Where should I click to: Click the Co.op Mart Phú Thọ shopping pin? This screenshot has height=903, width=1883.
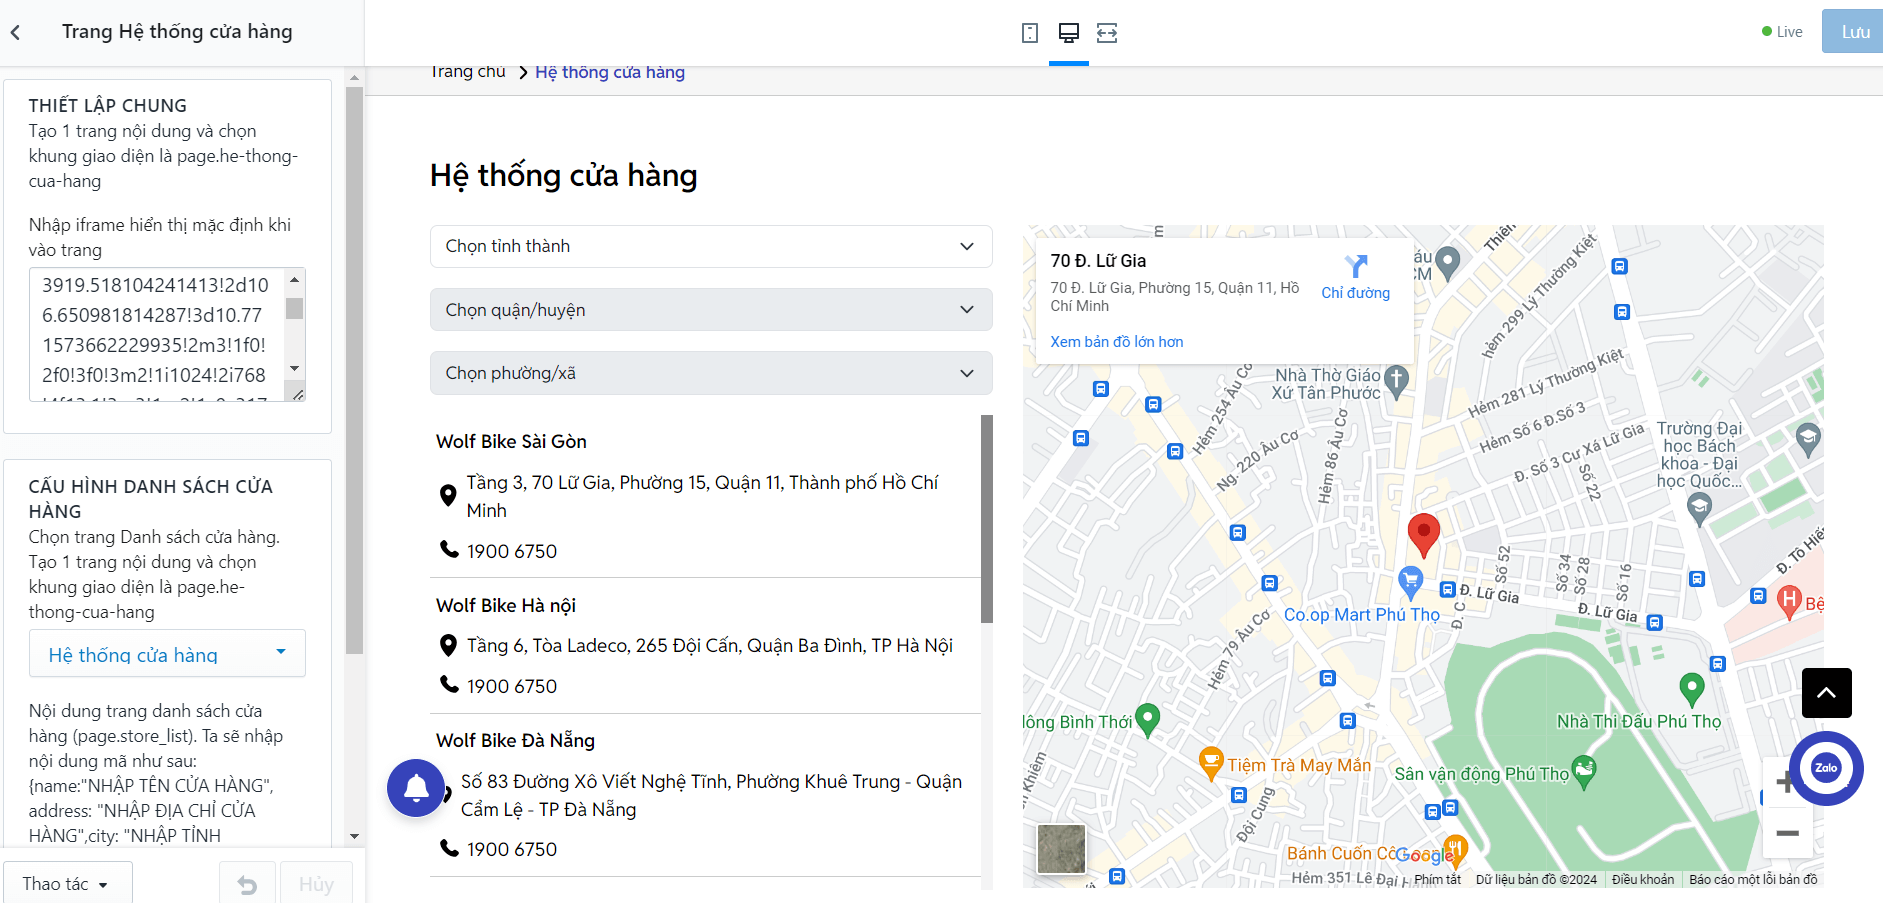coord(1411,581)
